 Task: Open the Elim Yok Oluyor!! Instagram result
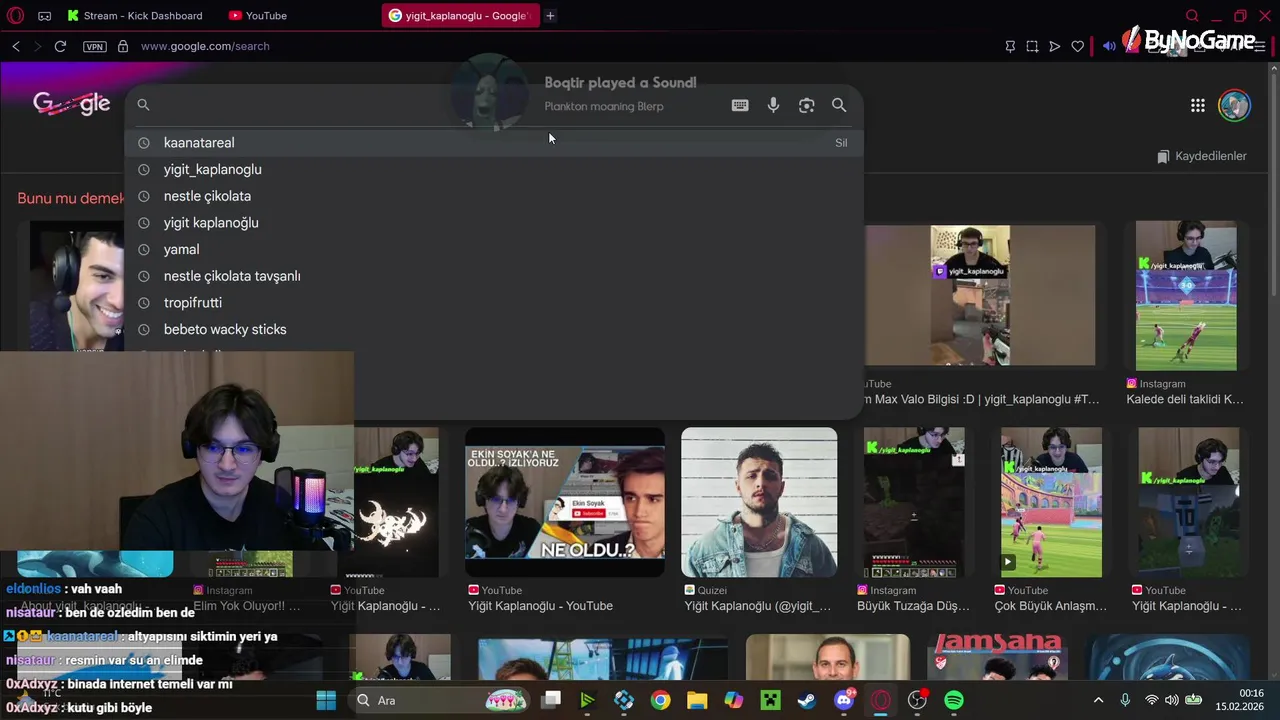[x=247, y=606]
